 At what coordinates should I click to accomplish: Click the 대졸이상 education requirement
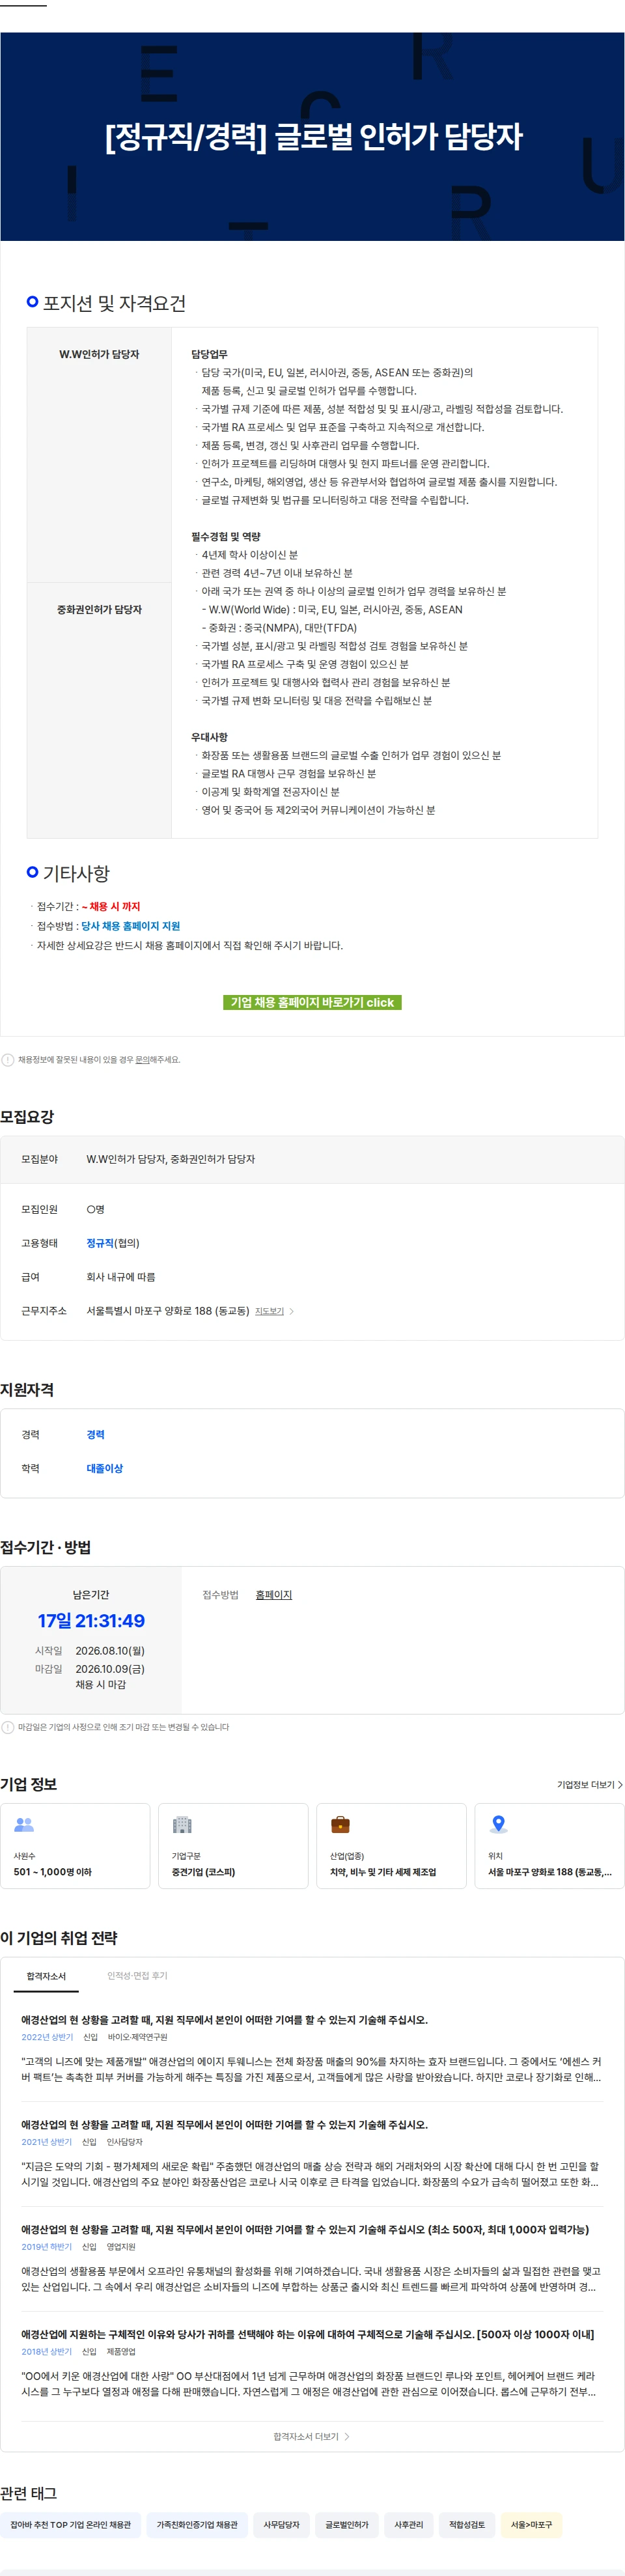[x=105, y=1469]
